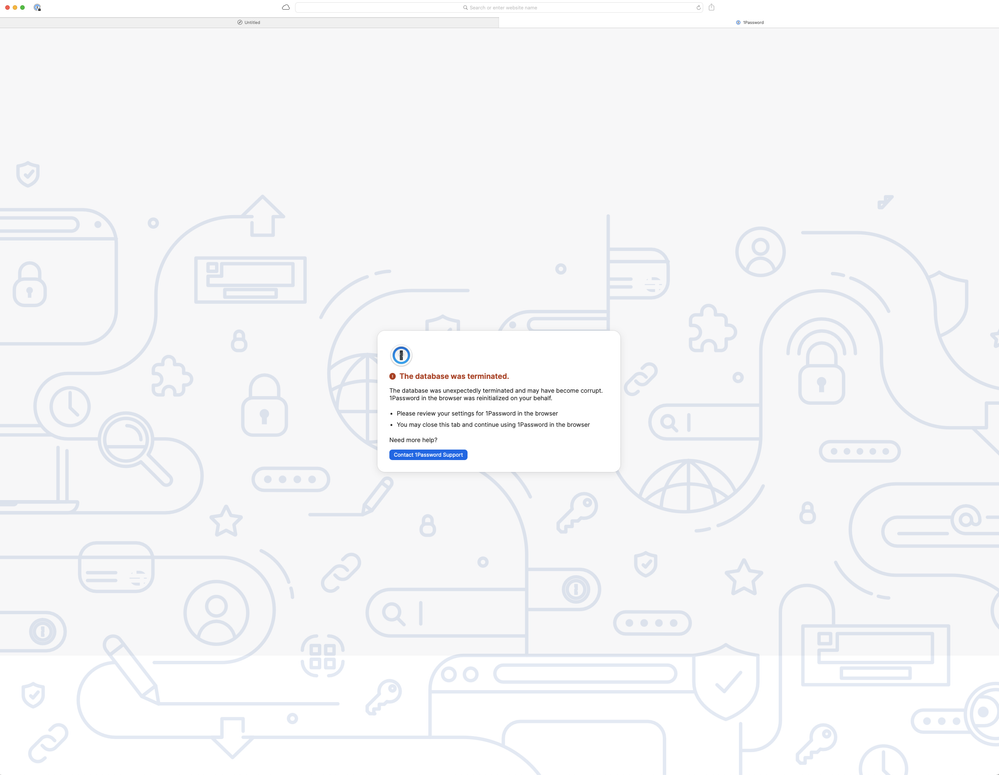
Task: Open the Share menu icon
Action: pos(712,7)
